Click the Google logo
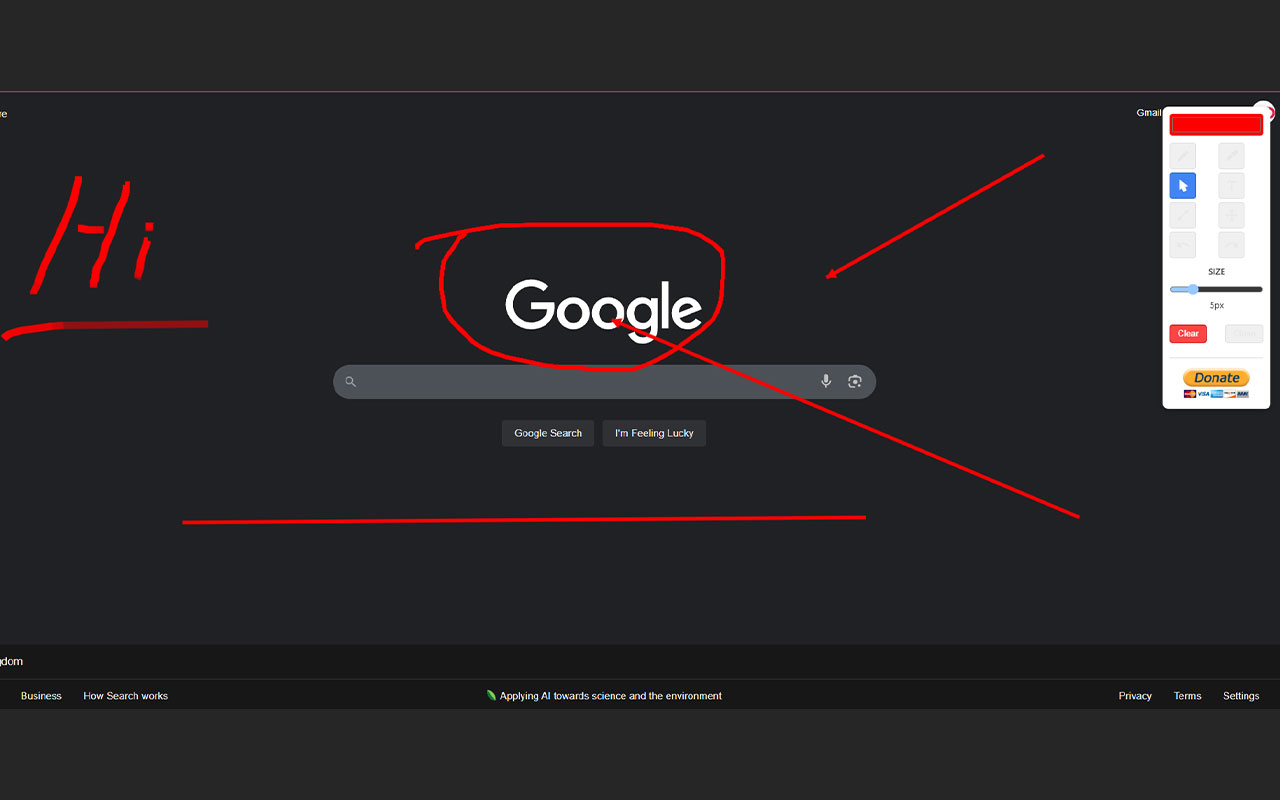 pyautogui.click(x=603, y=309)
